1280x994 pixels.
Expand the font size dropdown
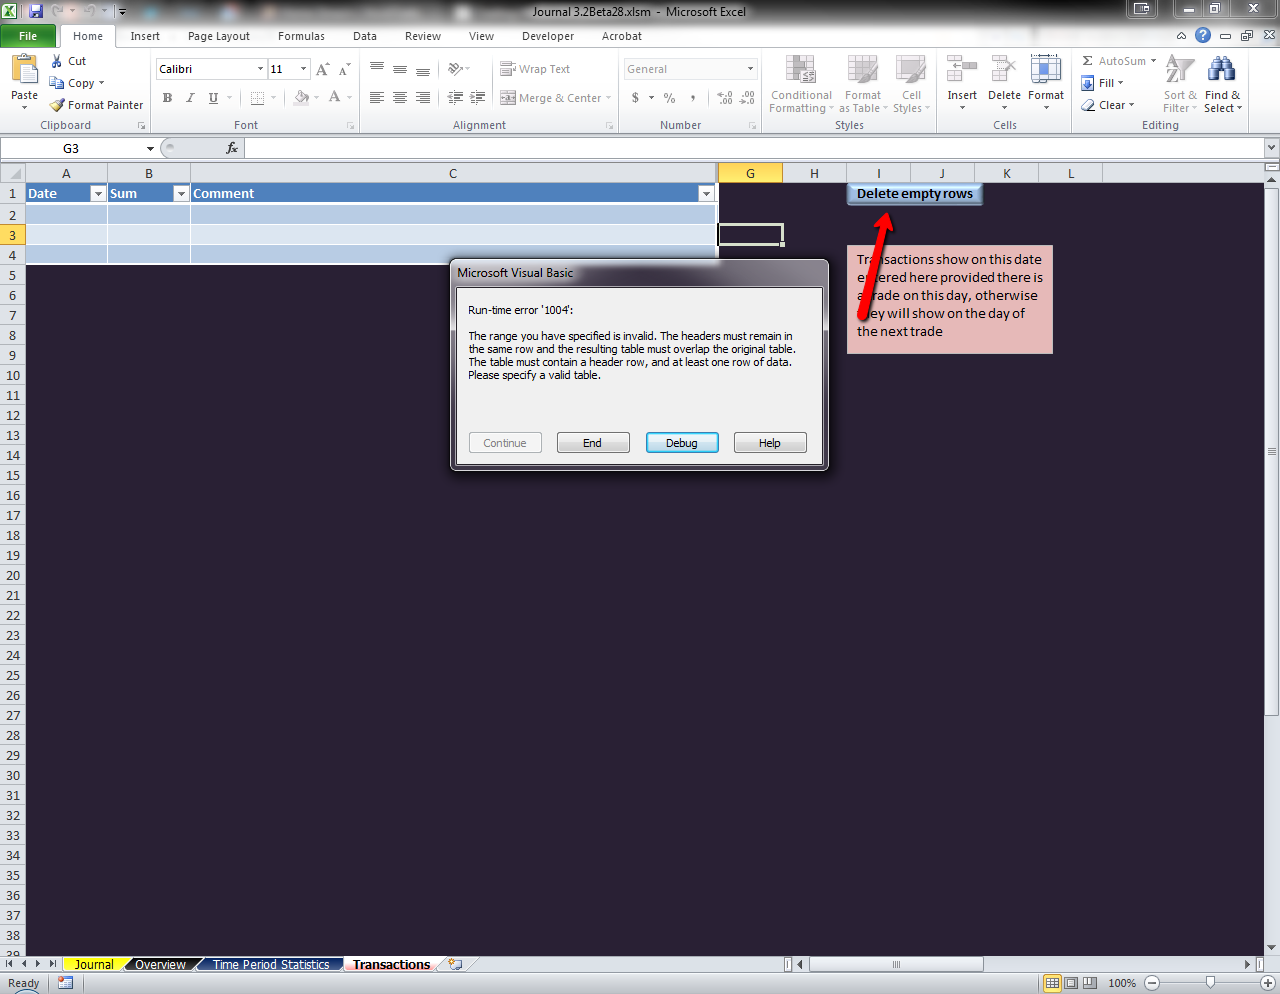(304, 69)
